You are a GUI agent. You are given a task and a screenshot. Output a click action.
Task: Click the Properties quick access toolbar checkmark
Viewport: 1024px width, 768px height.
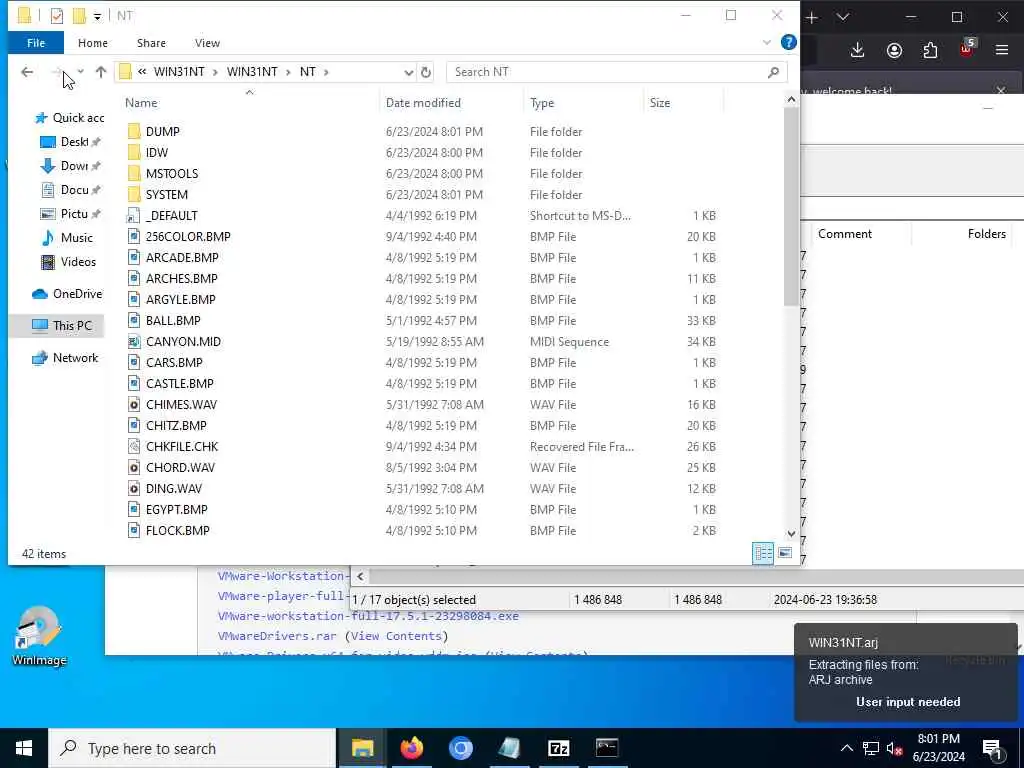click(56, 16)
